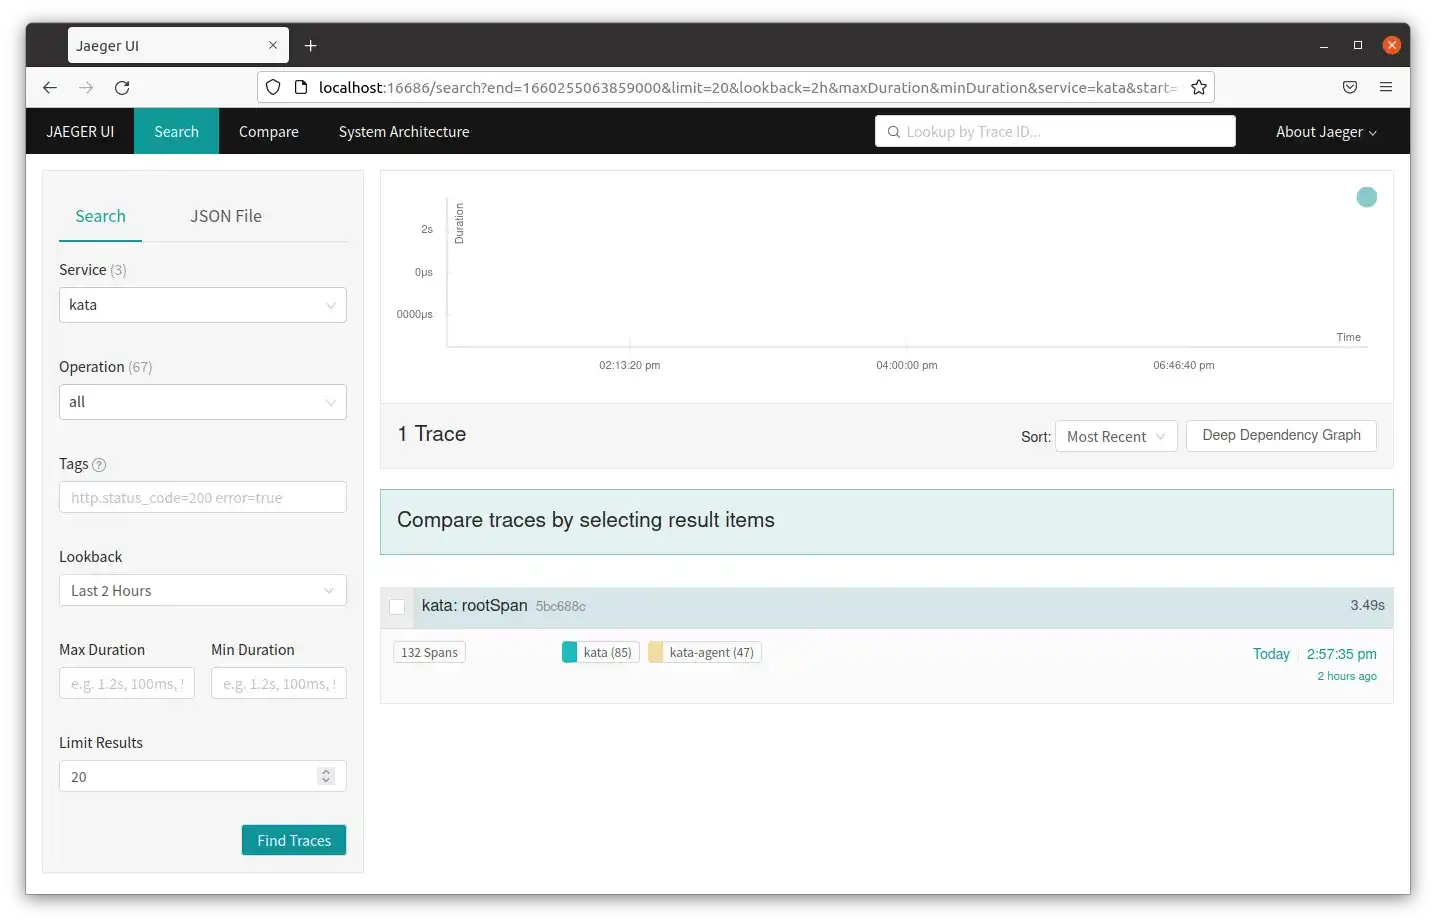
Task: Open System Architecture in navigation bar
Action: (x=403, y=132)
